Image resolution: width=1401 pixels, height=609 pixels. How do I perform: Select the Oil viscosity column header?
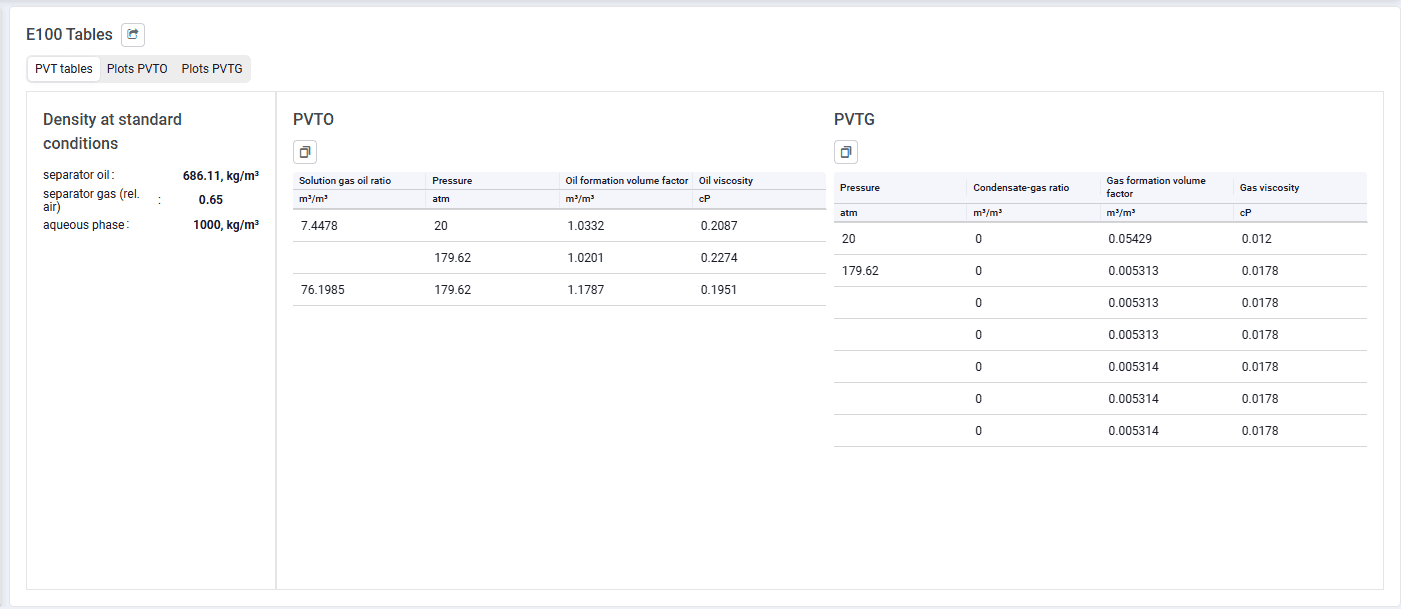pyautogui.click(x=726, y=181)
